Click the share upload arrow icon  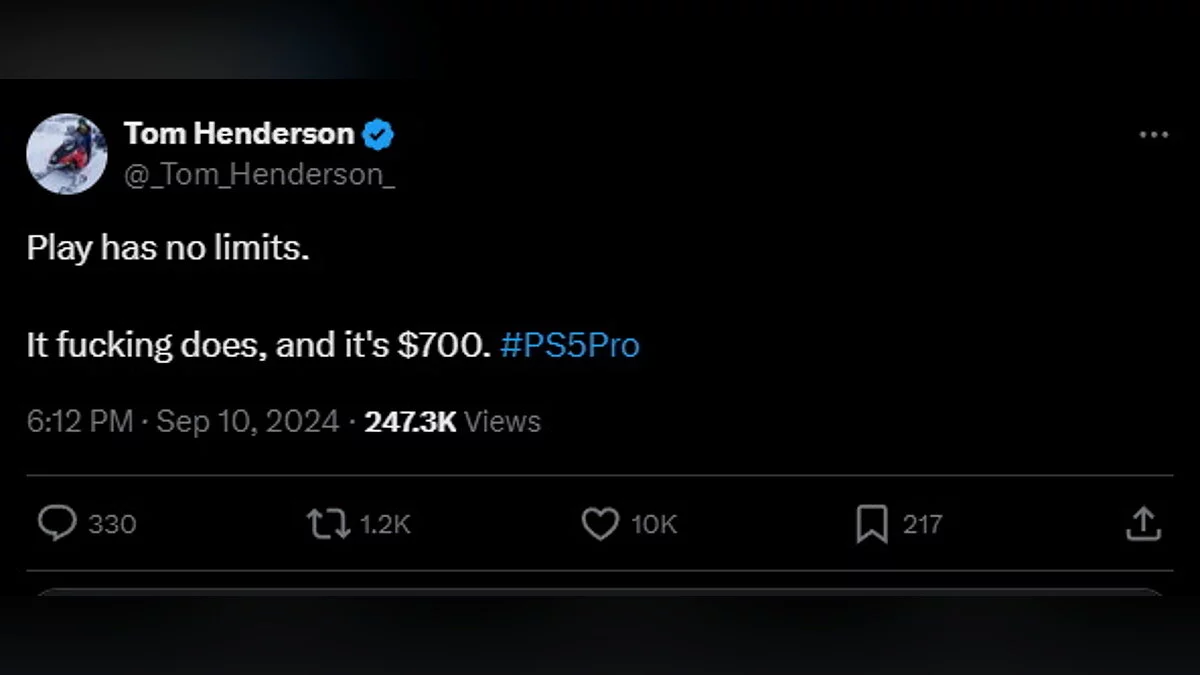coord(1142,523)
